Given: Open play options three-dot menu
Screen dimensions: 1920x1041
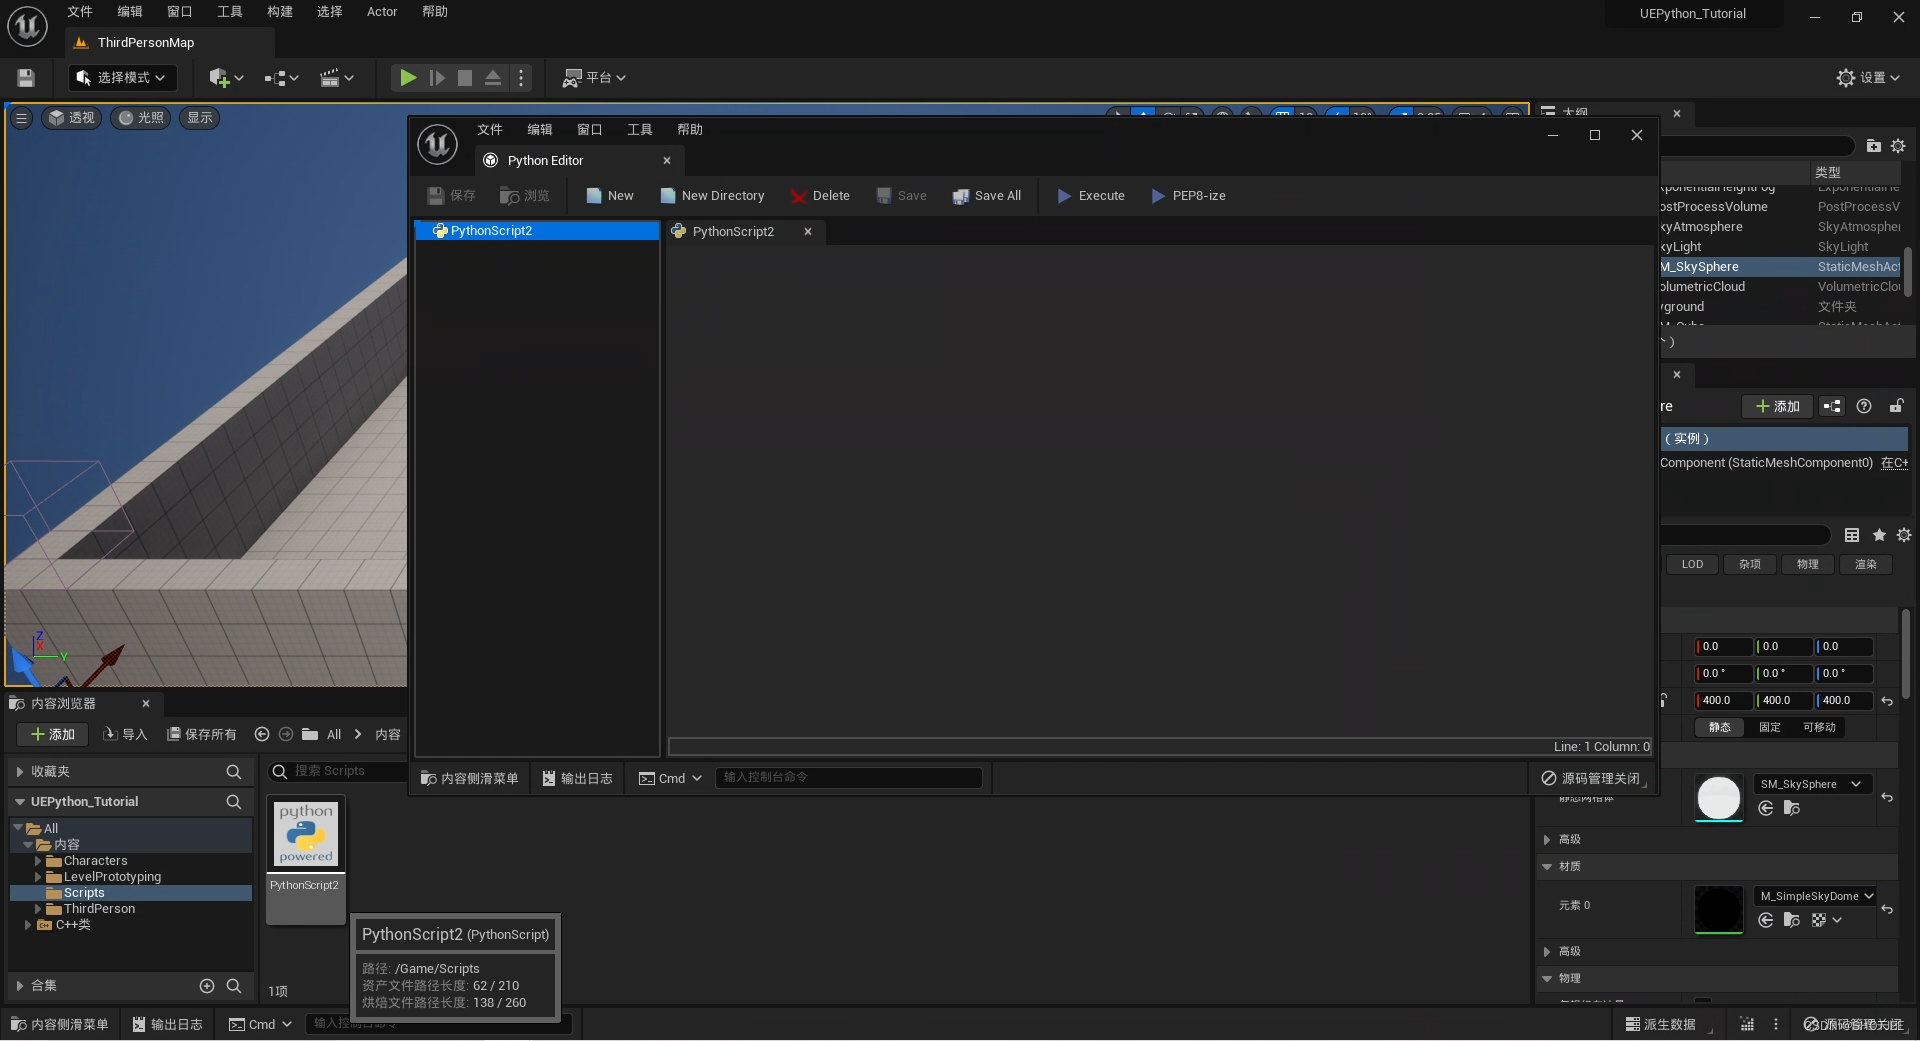Looking at the screenshot, I should 521,78.
